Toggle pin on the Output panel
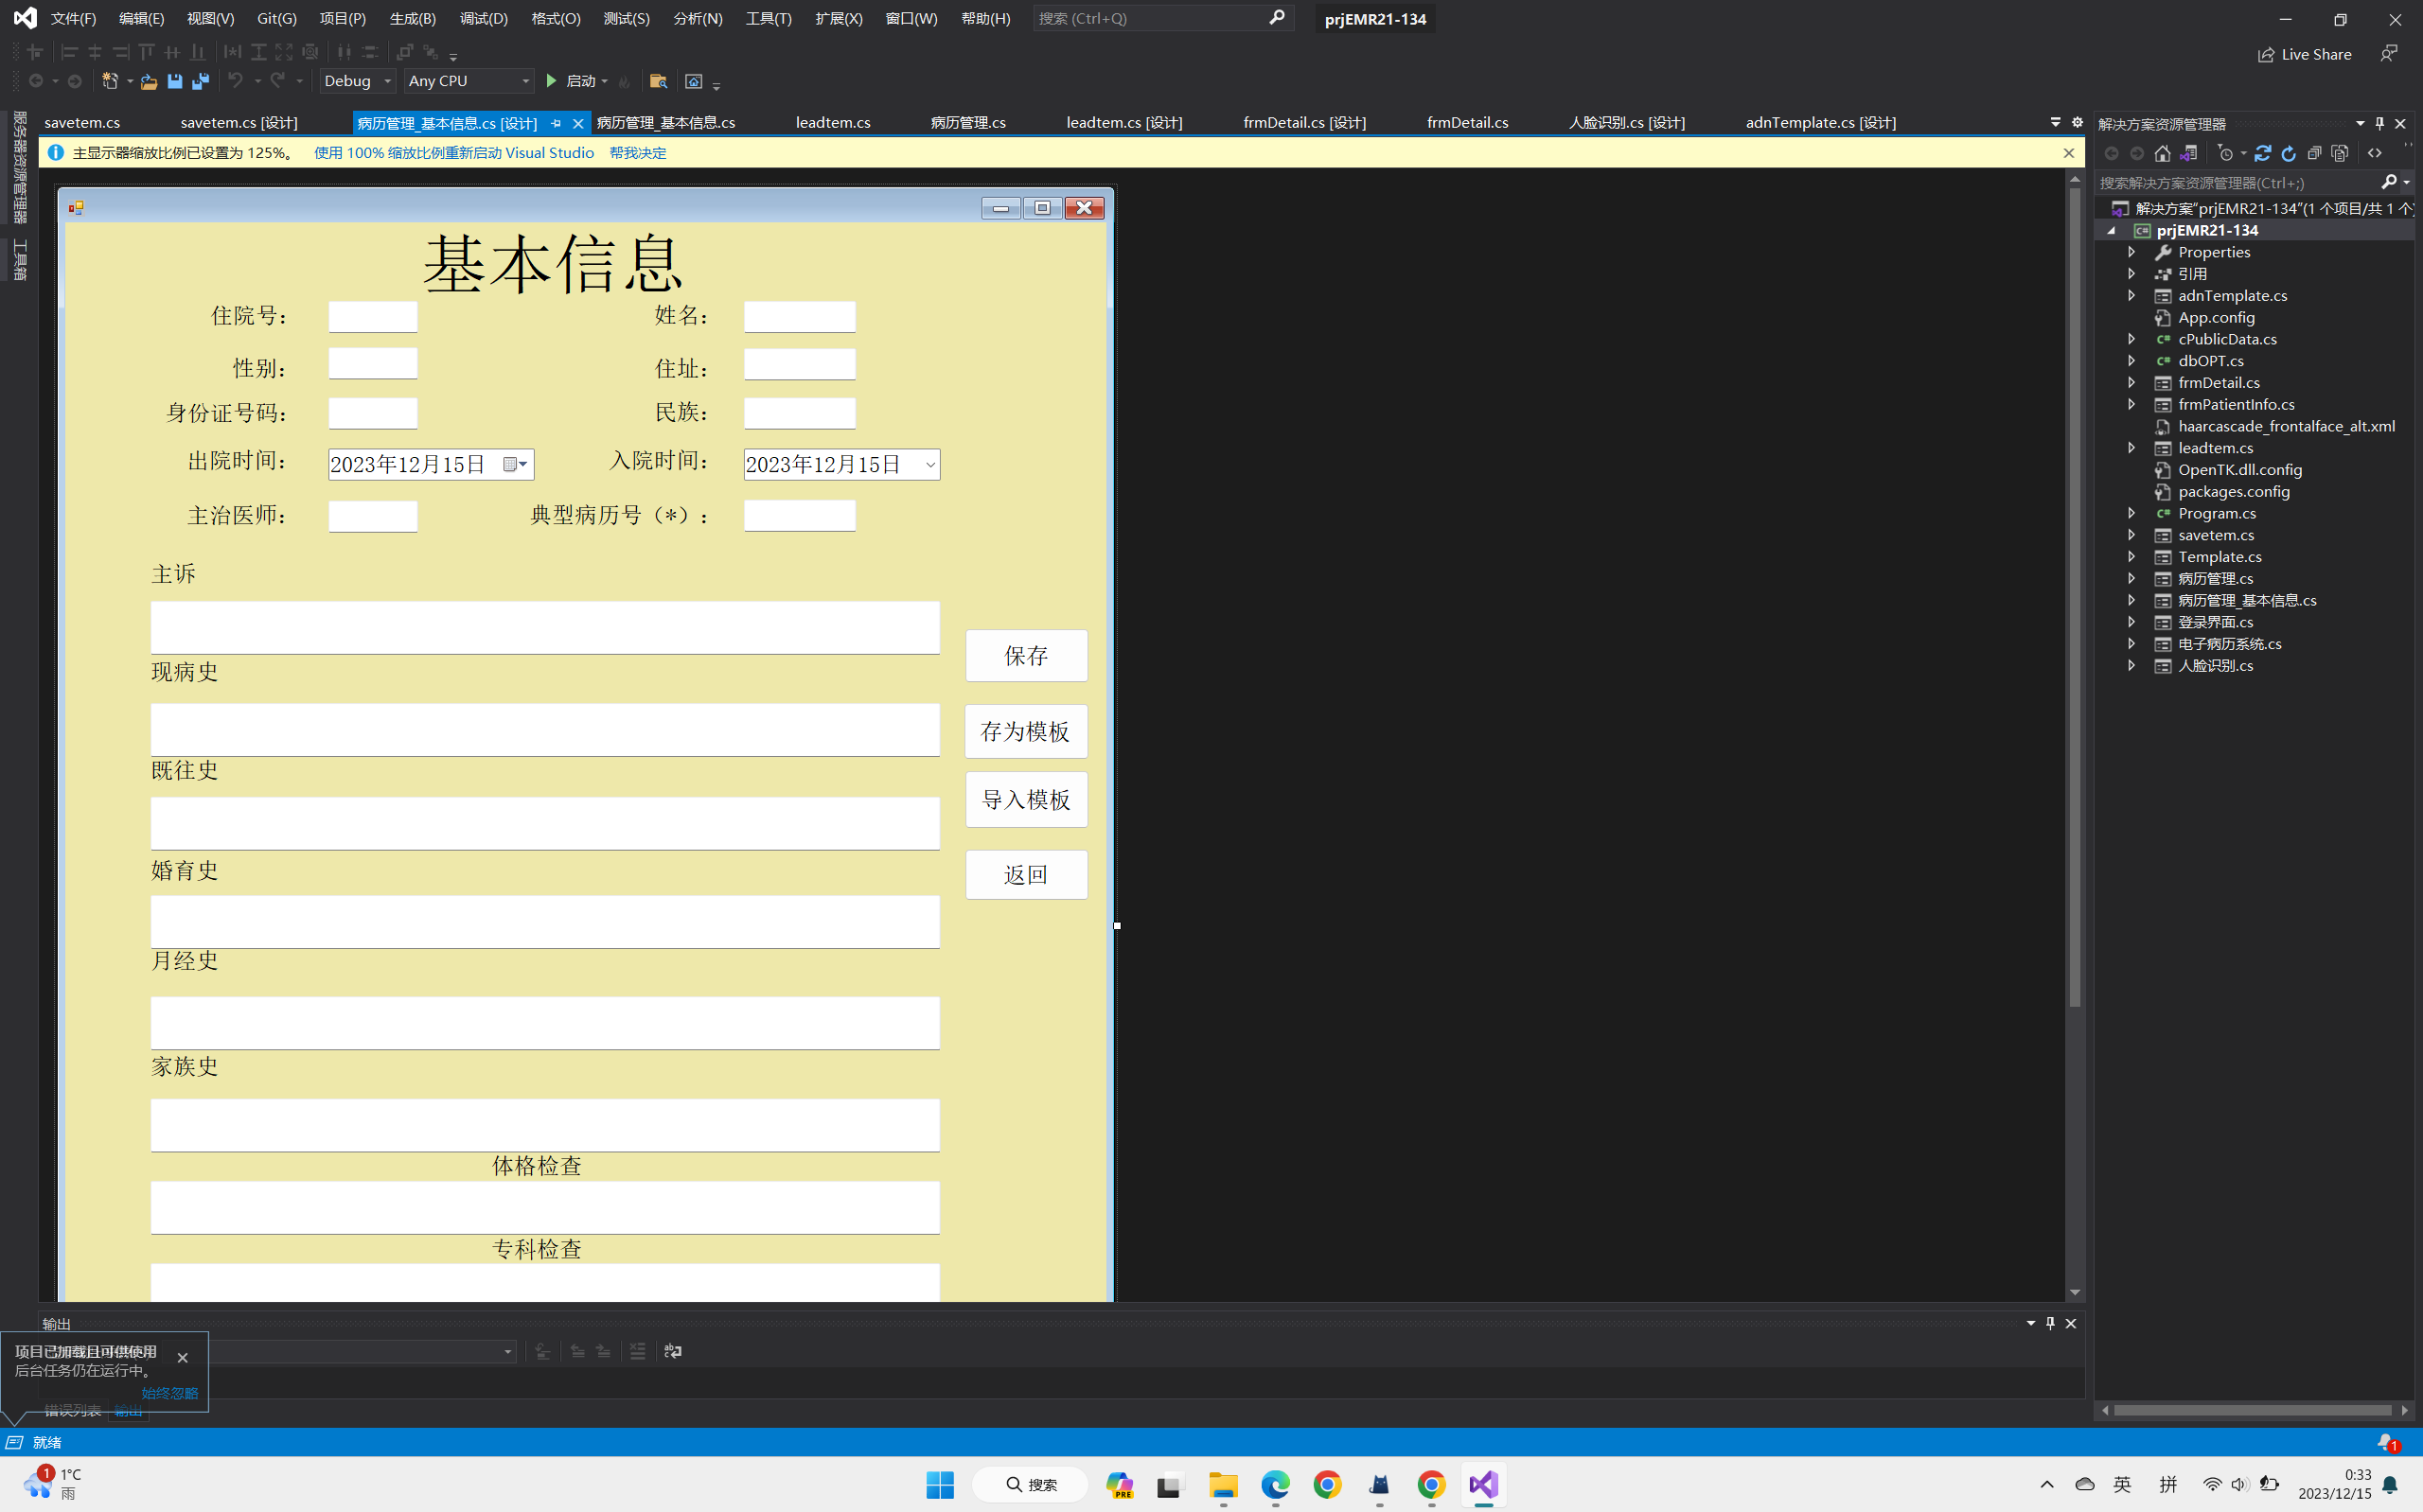The height and width of the screenshot is (1512, 2423). click(x=2050, y=1323)
